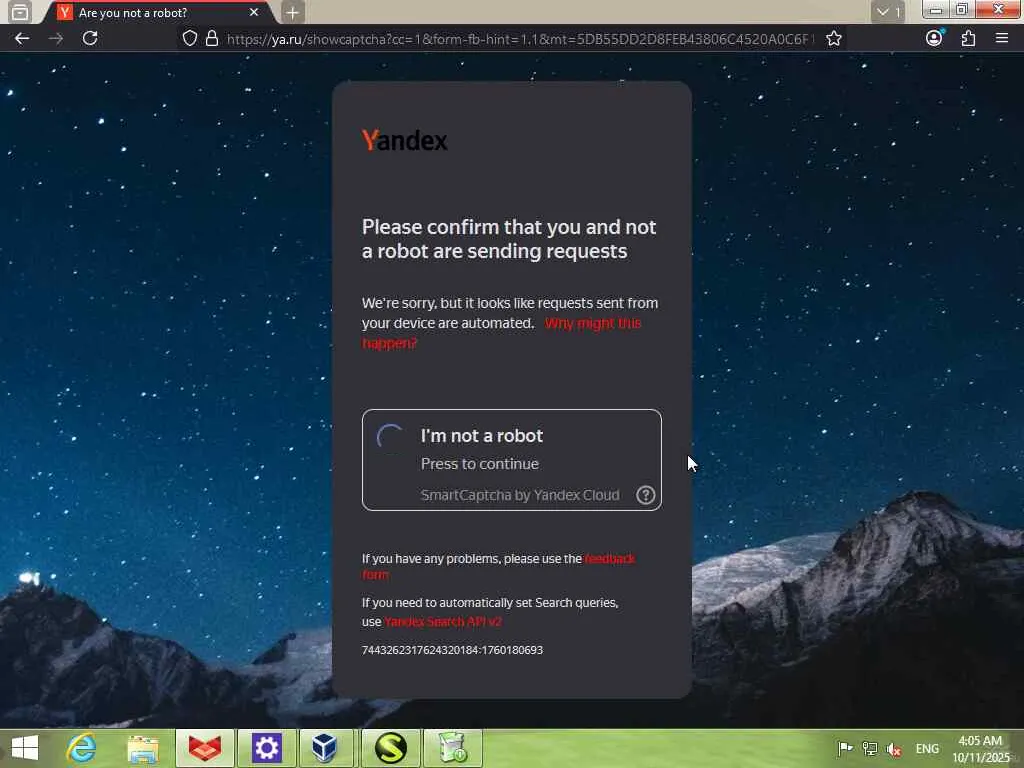Image resolution: width=1024 pixels, height=768 pixels.
Task: Click the URL address field
Action: (519, 39)
